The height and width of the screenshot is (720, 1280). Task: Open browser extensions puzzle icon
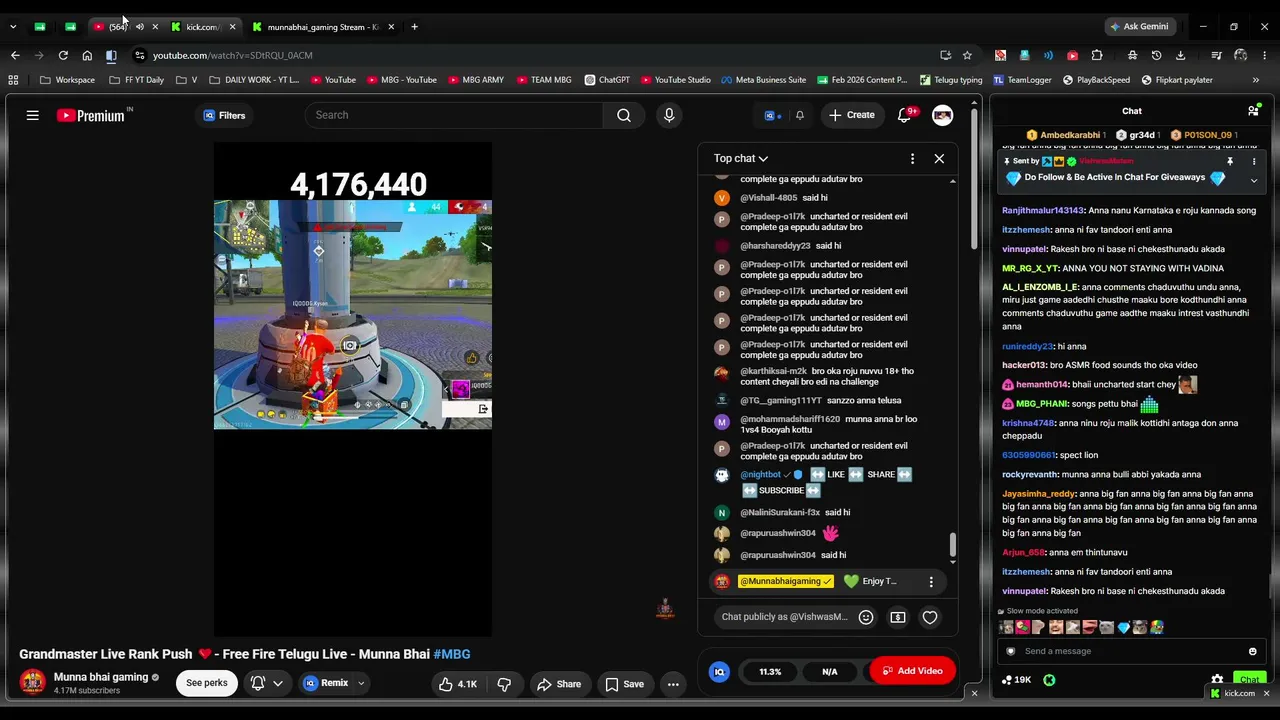coord(1097,55)
